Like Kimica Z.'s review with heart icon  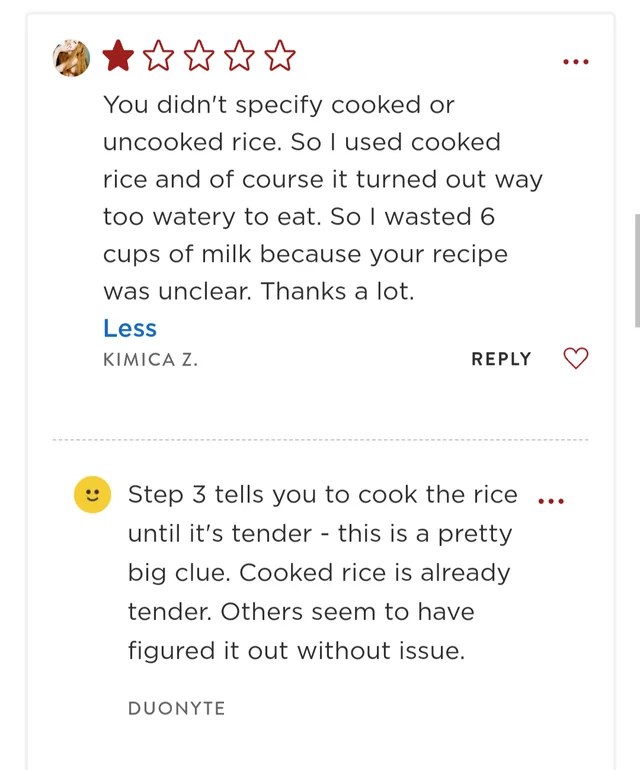(x=576, y=358)
